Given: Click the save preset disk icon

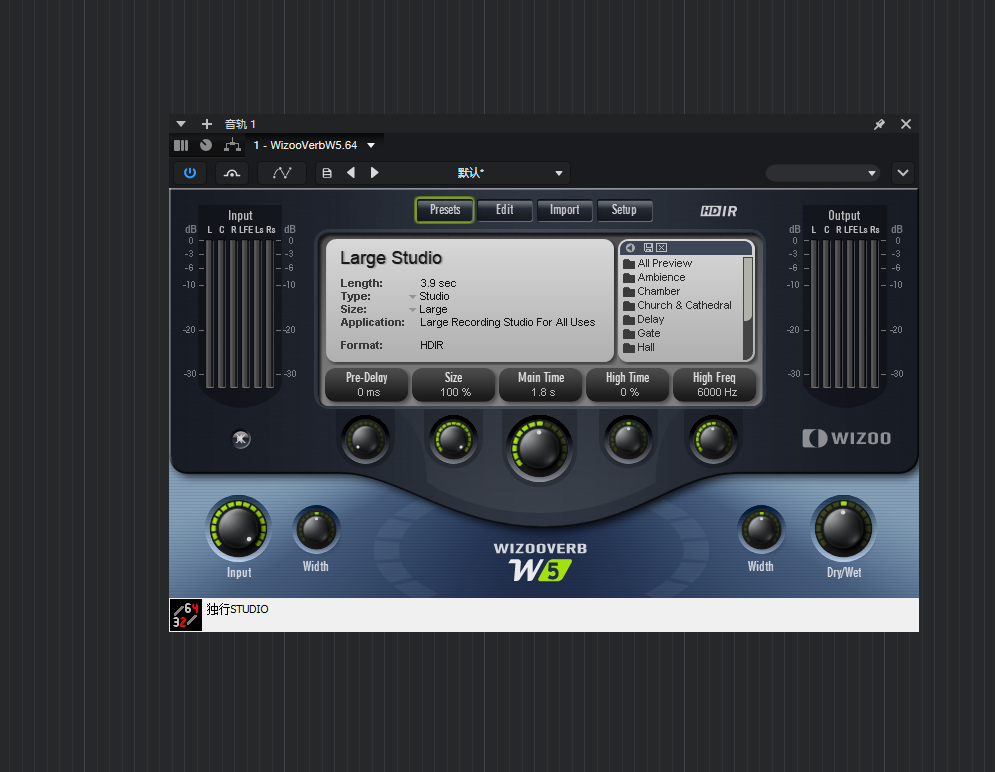Looking at the screenshot, I should 326,173.
